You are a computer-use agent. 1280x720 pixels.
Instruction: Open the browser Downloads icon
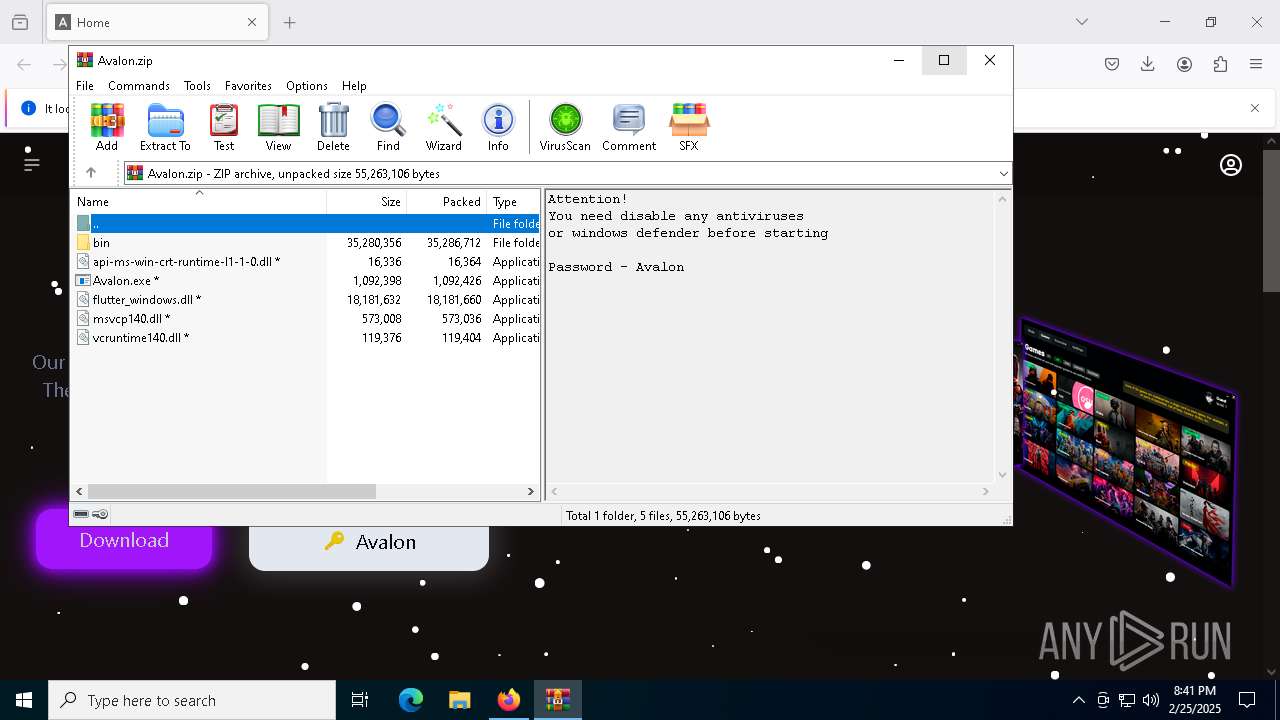pos(1148,64)
